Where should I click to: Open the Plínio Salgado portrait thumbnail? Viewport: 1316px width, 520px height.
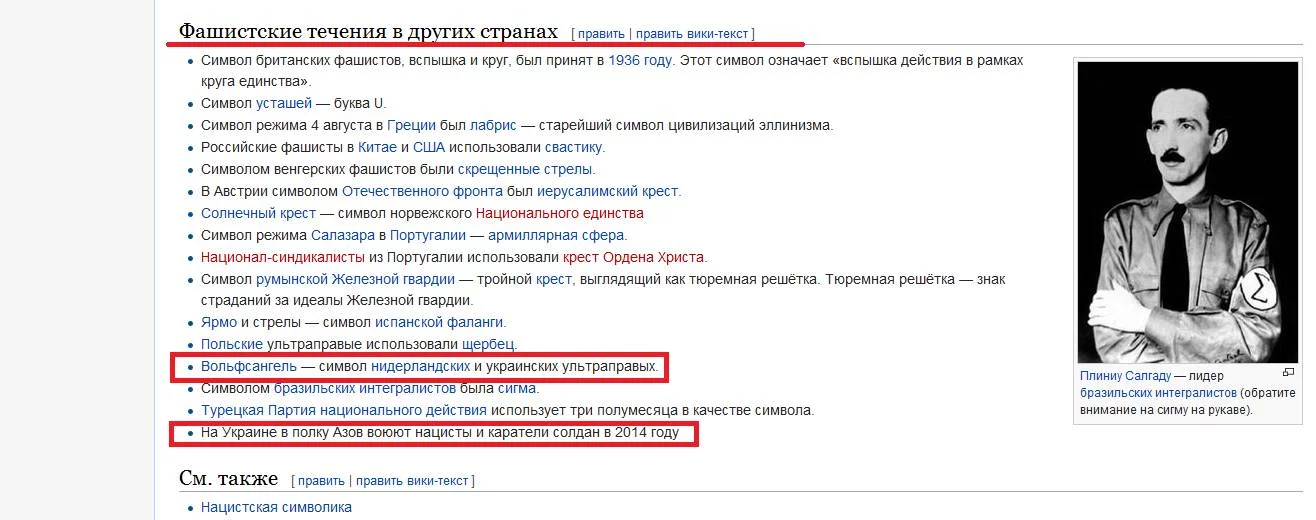(x=1188, y=212)
